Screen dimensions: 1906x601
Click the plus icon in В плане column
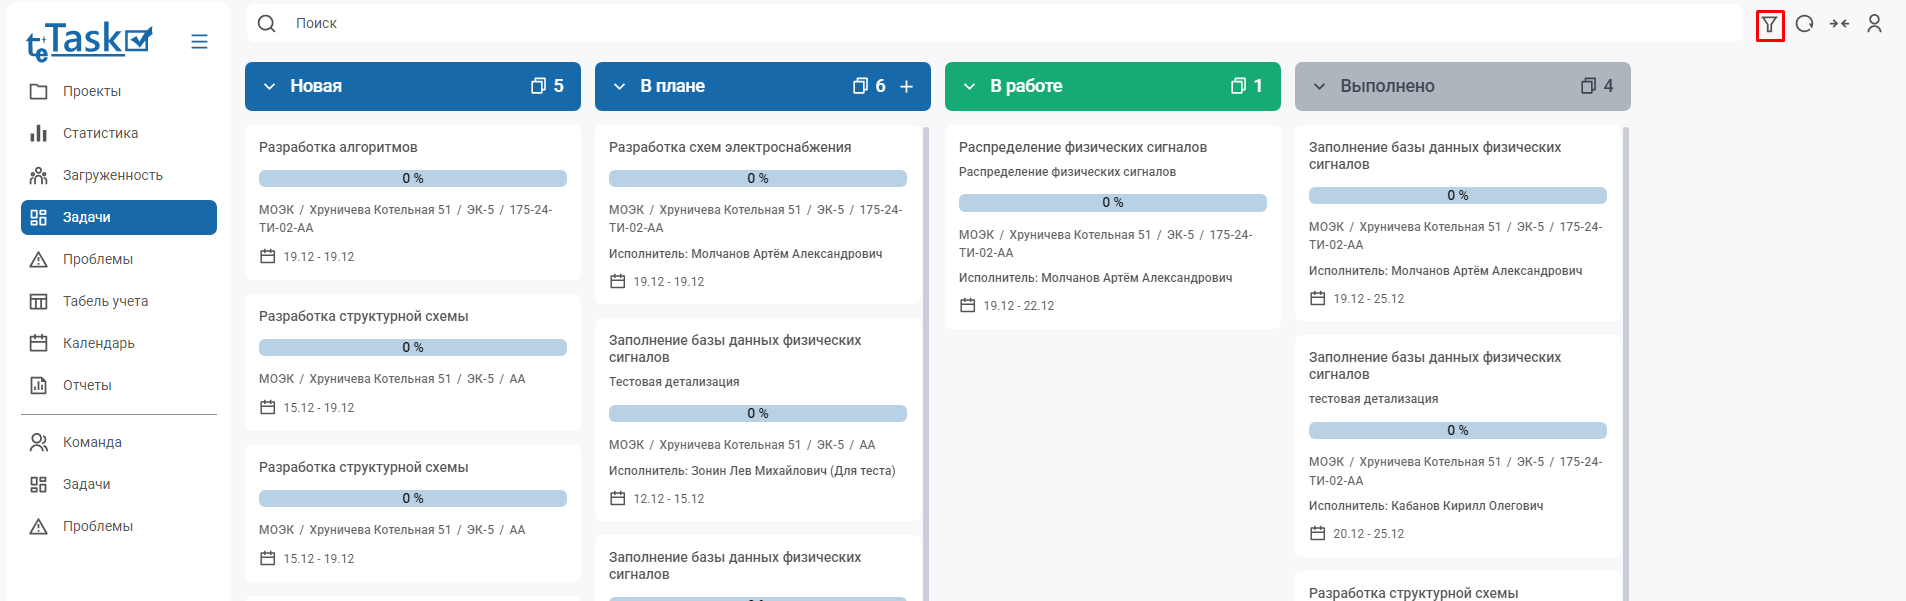click(x=906, y=87)
